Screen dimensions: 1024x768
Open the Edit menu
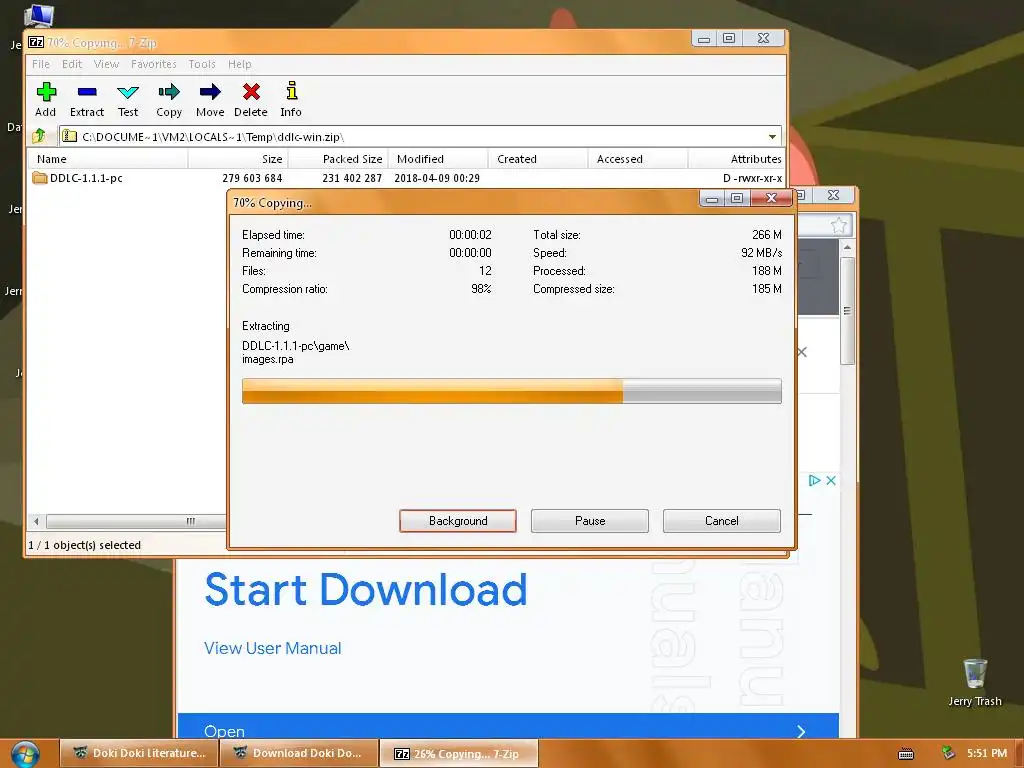[72, 64]
